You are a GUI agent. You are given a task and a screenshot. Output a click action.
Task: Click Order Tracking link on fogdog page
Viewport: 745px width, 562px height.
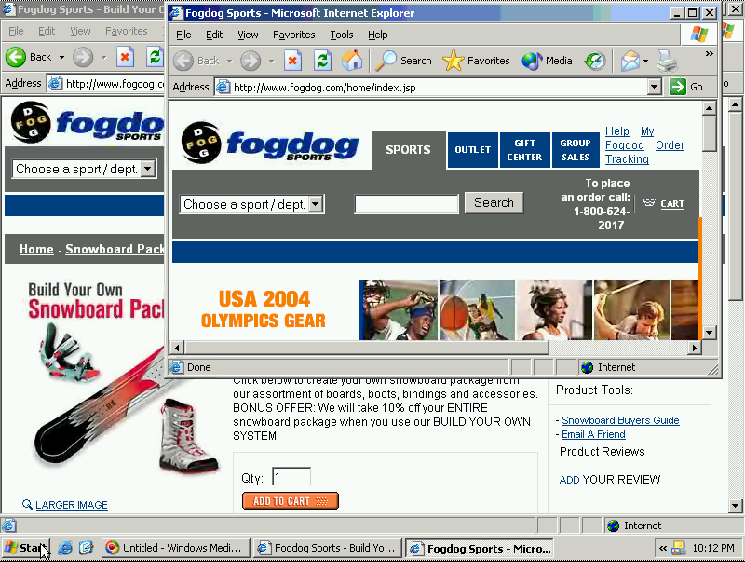644,152
